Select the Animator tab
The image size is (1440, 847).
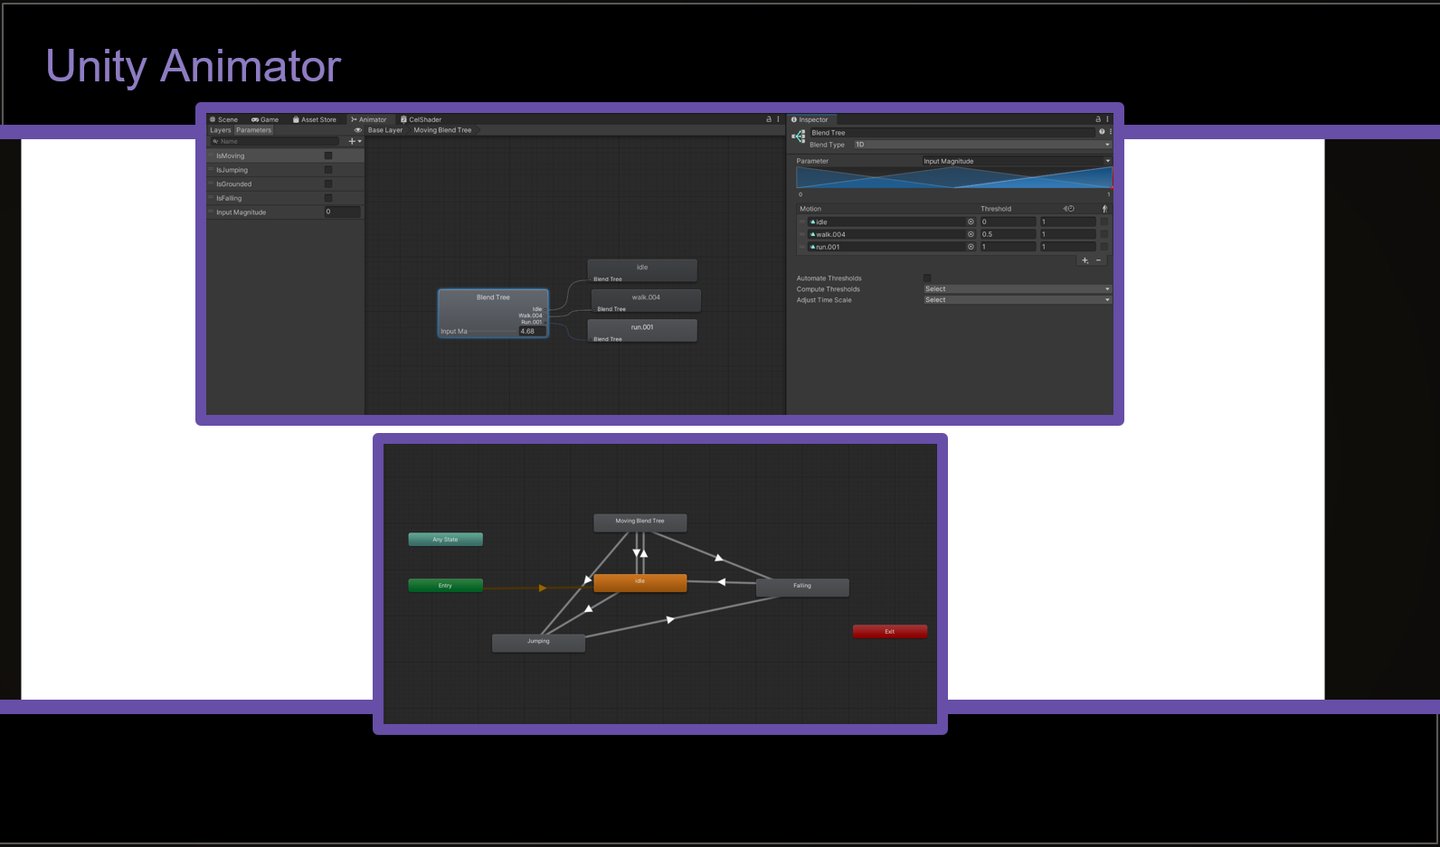tap(369, 119)
